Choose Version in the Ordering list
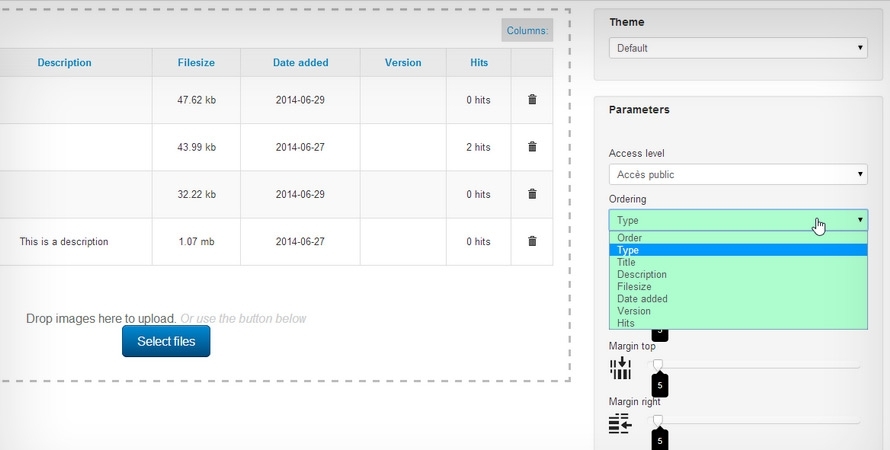The image size is (890, 450). [738, 311]
